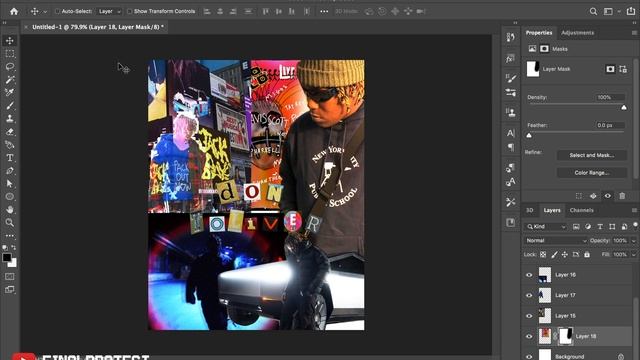Open the Paragraph panel icon
Screen dimensions: 640x360
tap(511, 147)
